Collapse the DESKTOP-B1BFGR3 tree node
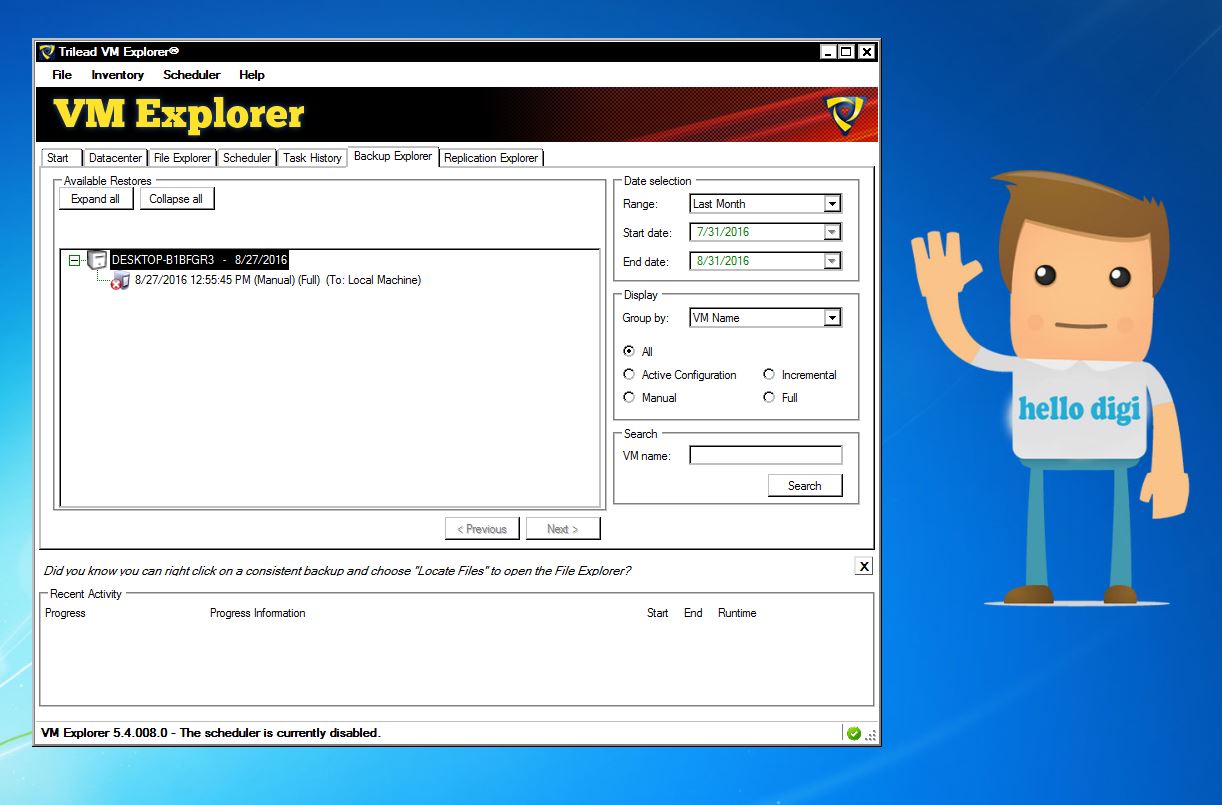 pyautogui.click(x=74, y=260)
